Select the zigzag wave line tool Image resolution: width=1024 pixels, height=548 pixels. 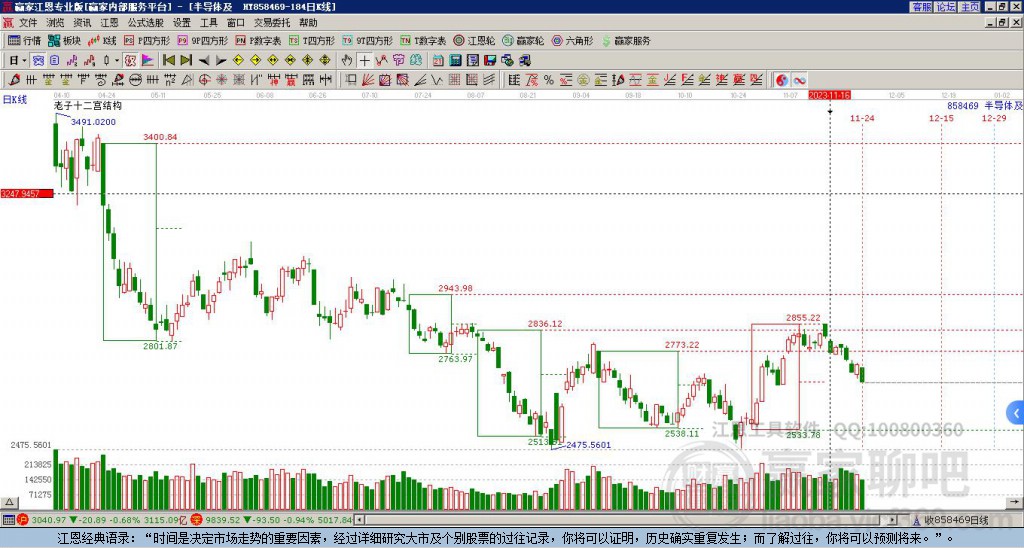click(x=436, y=80)
